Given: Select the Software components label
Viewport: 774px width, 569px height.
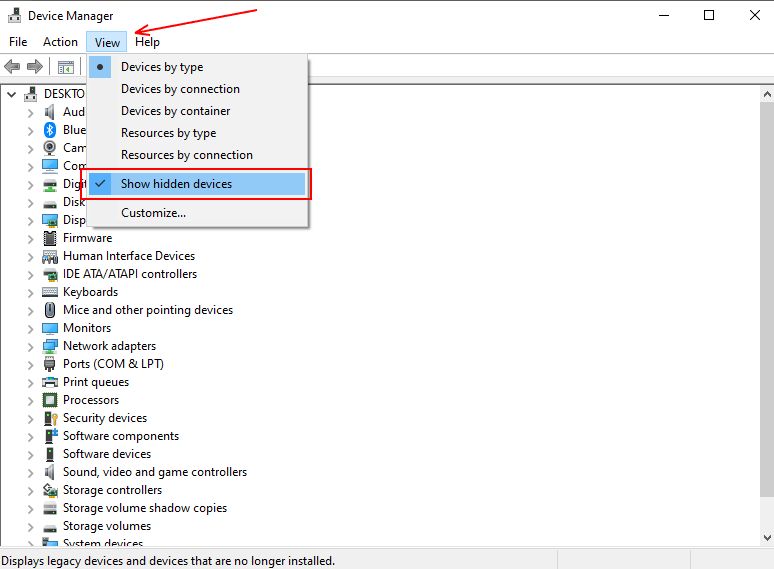Looking at the screenshot, I should (120, 436).
